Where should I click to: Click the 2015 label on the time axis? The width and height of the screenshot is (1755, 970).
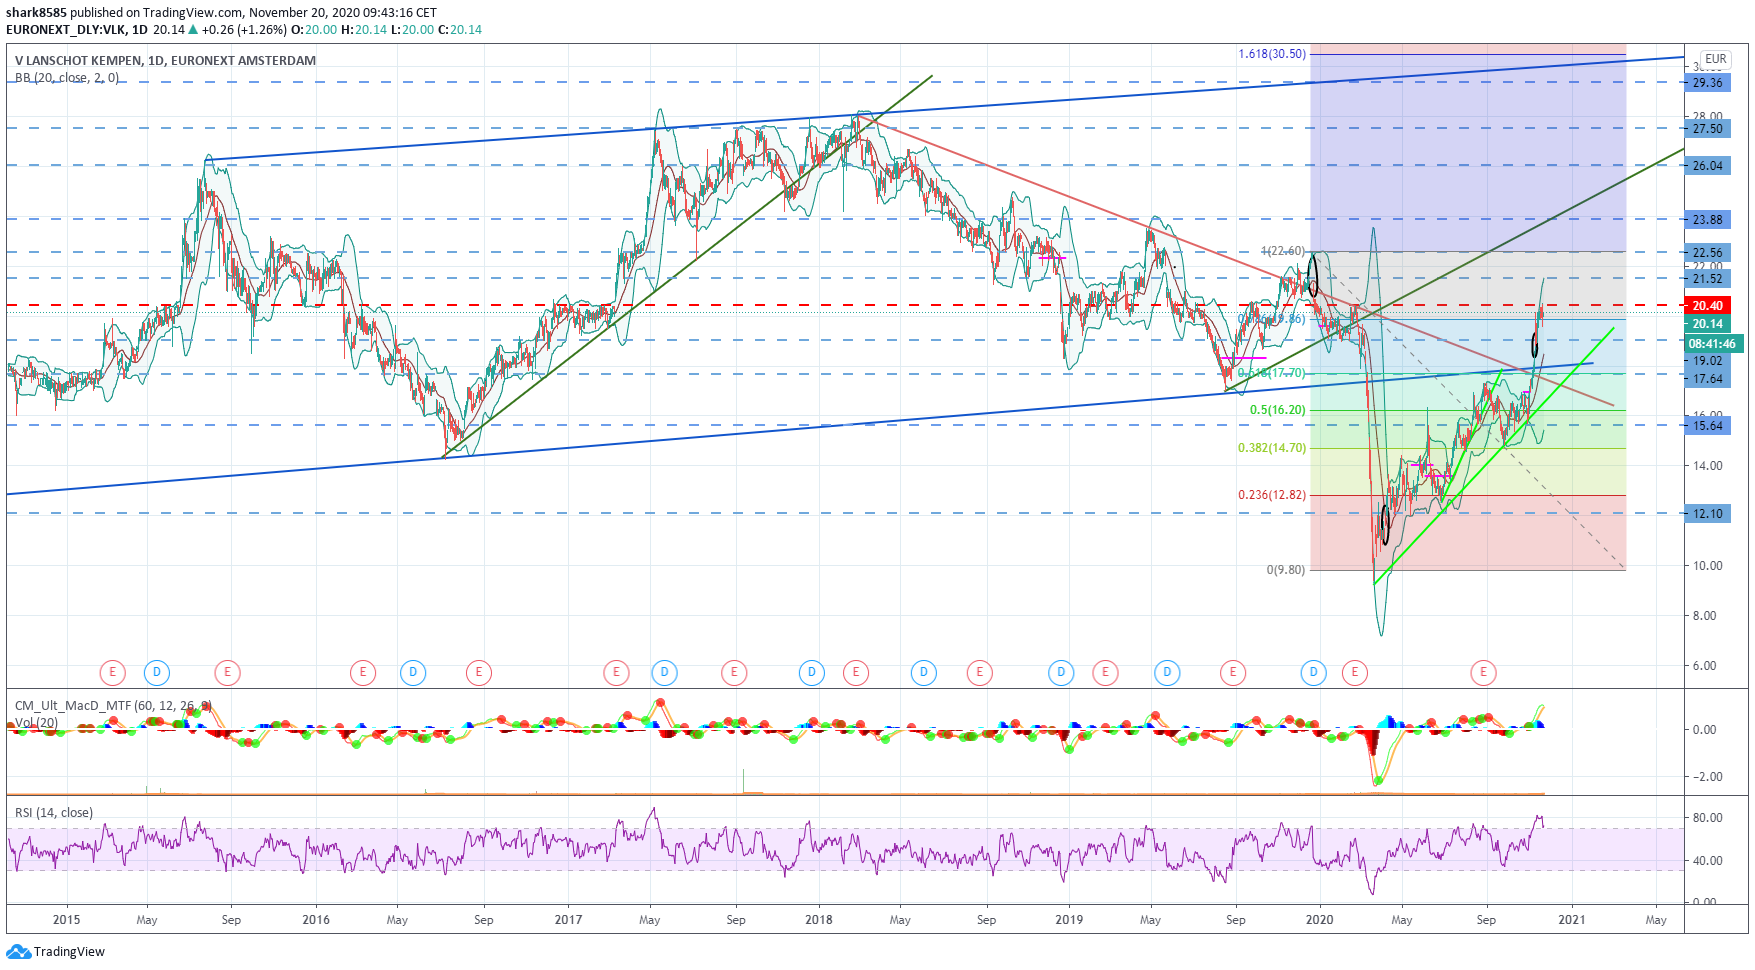click(x=66, y=920)
